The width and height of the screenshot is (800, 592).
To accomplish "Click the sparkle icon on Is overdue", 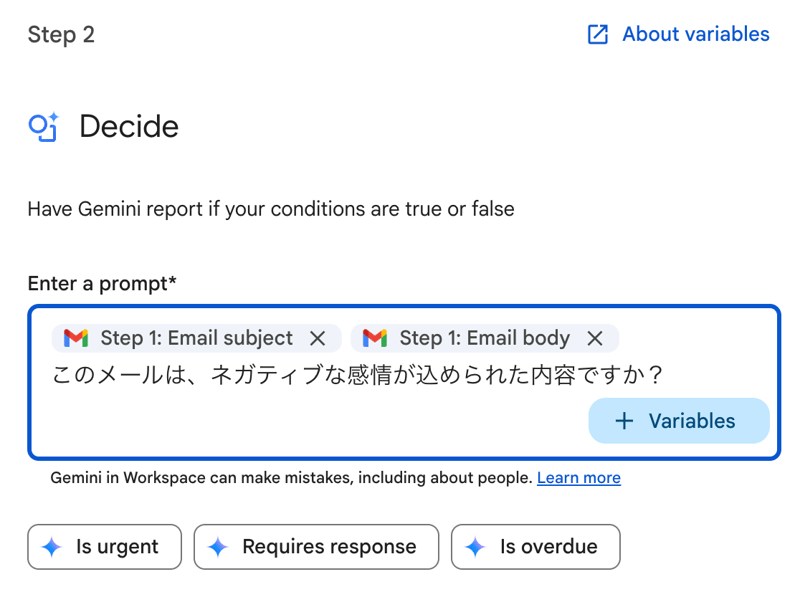I will (x=476, y=547).
